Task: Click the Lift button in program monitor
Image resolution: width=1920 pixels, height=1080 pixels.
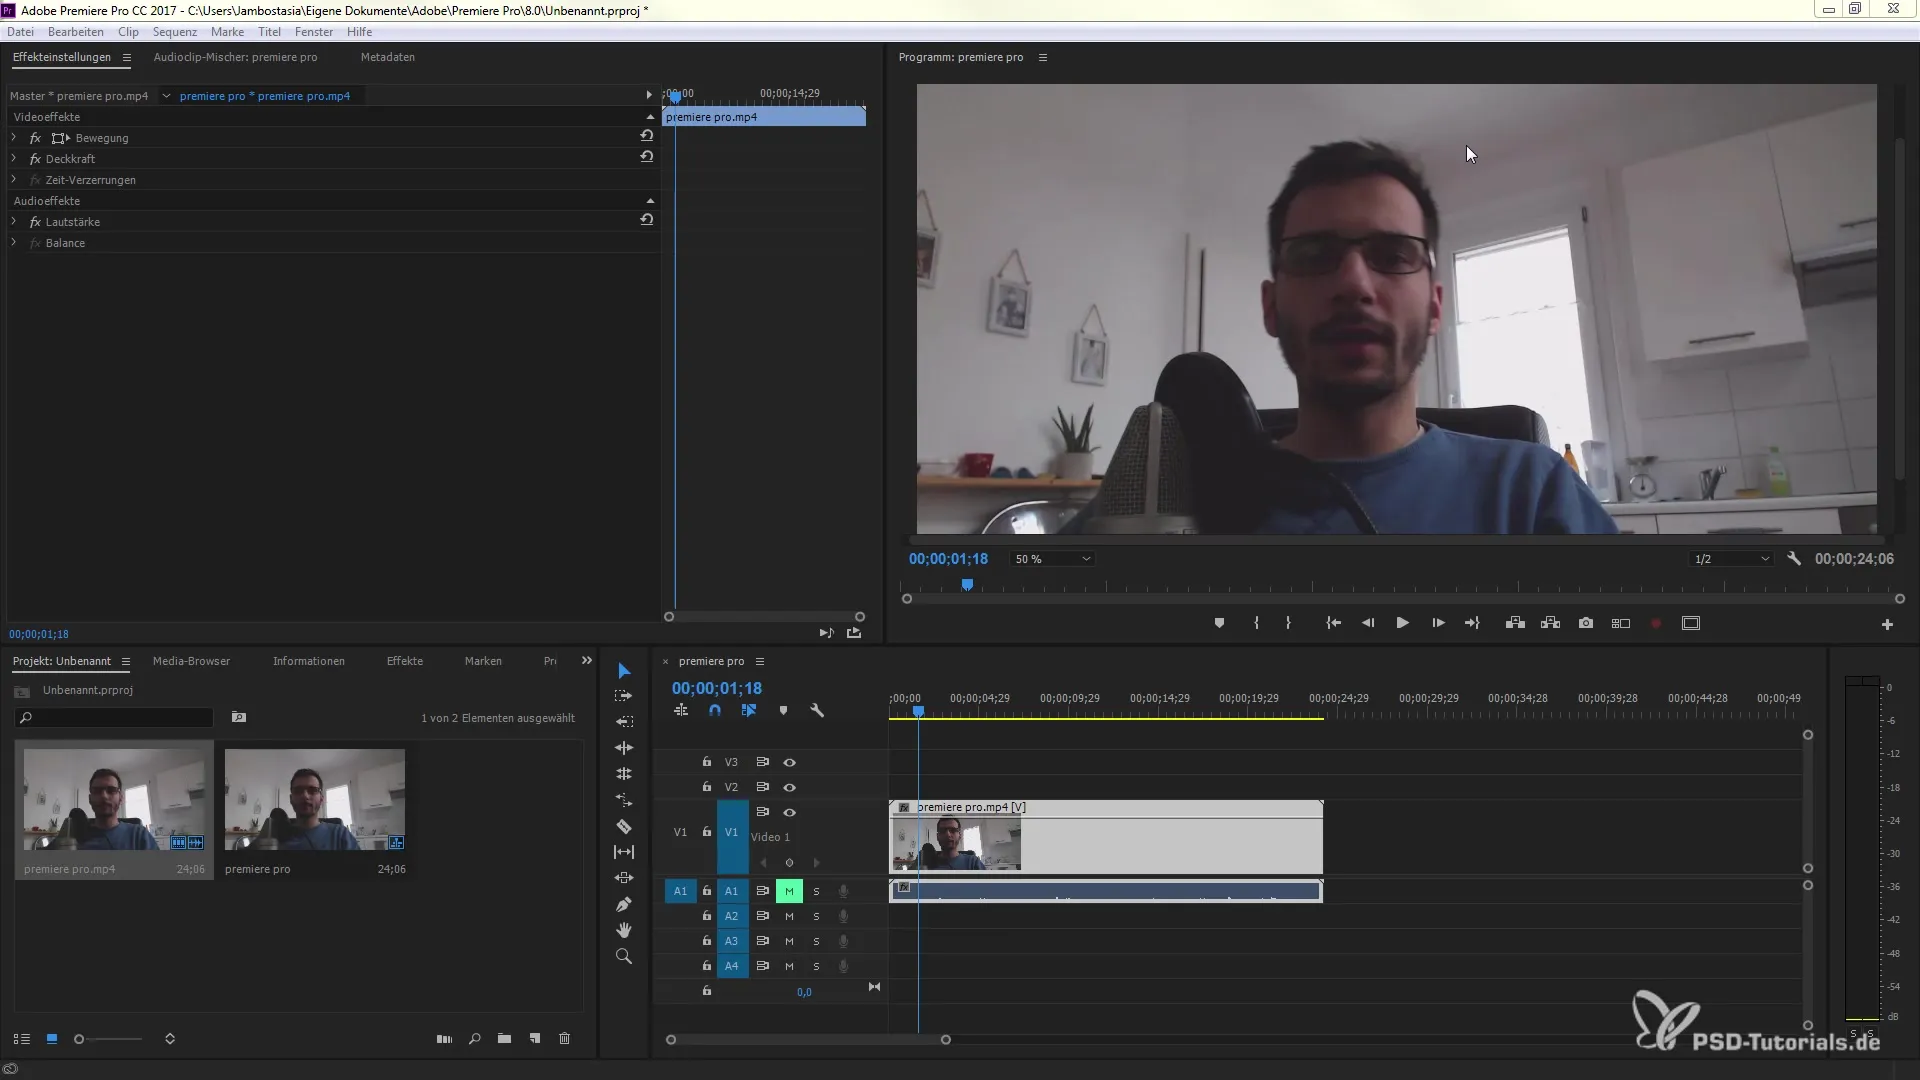Action: click(x=1515, y=623)
